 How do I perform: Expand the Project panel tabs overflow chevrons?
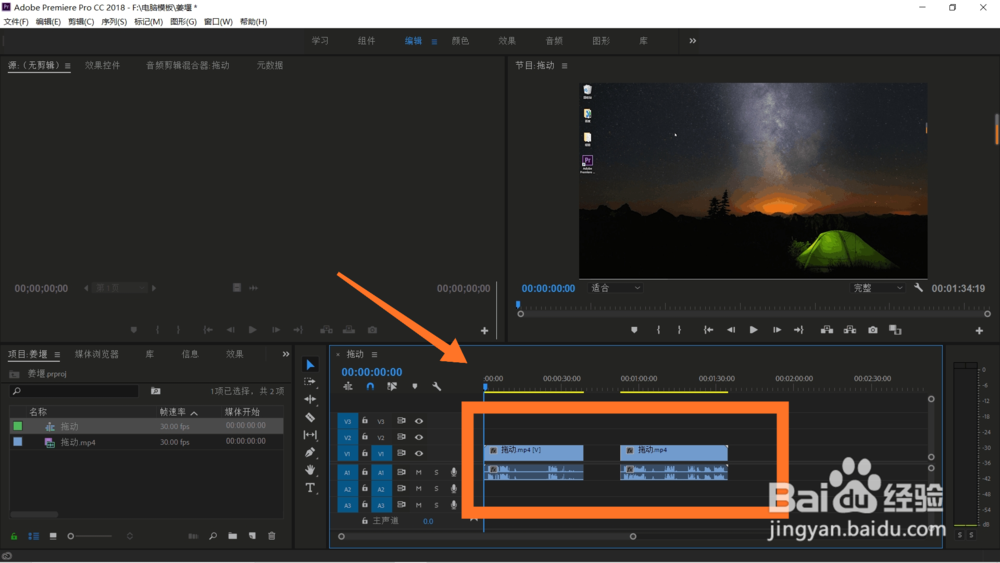pos(286,354)
